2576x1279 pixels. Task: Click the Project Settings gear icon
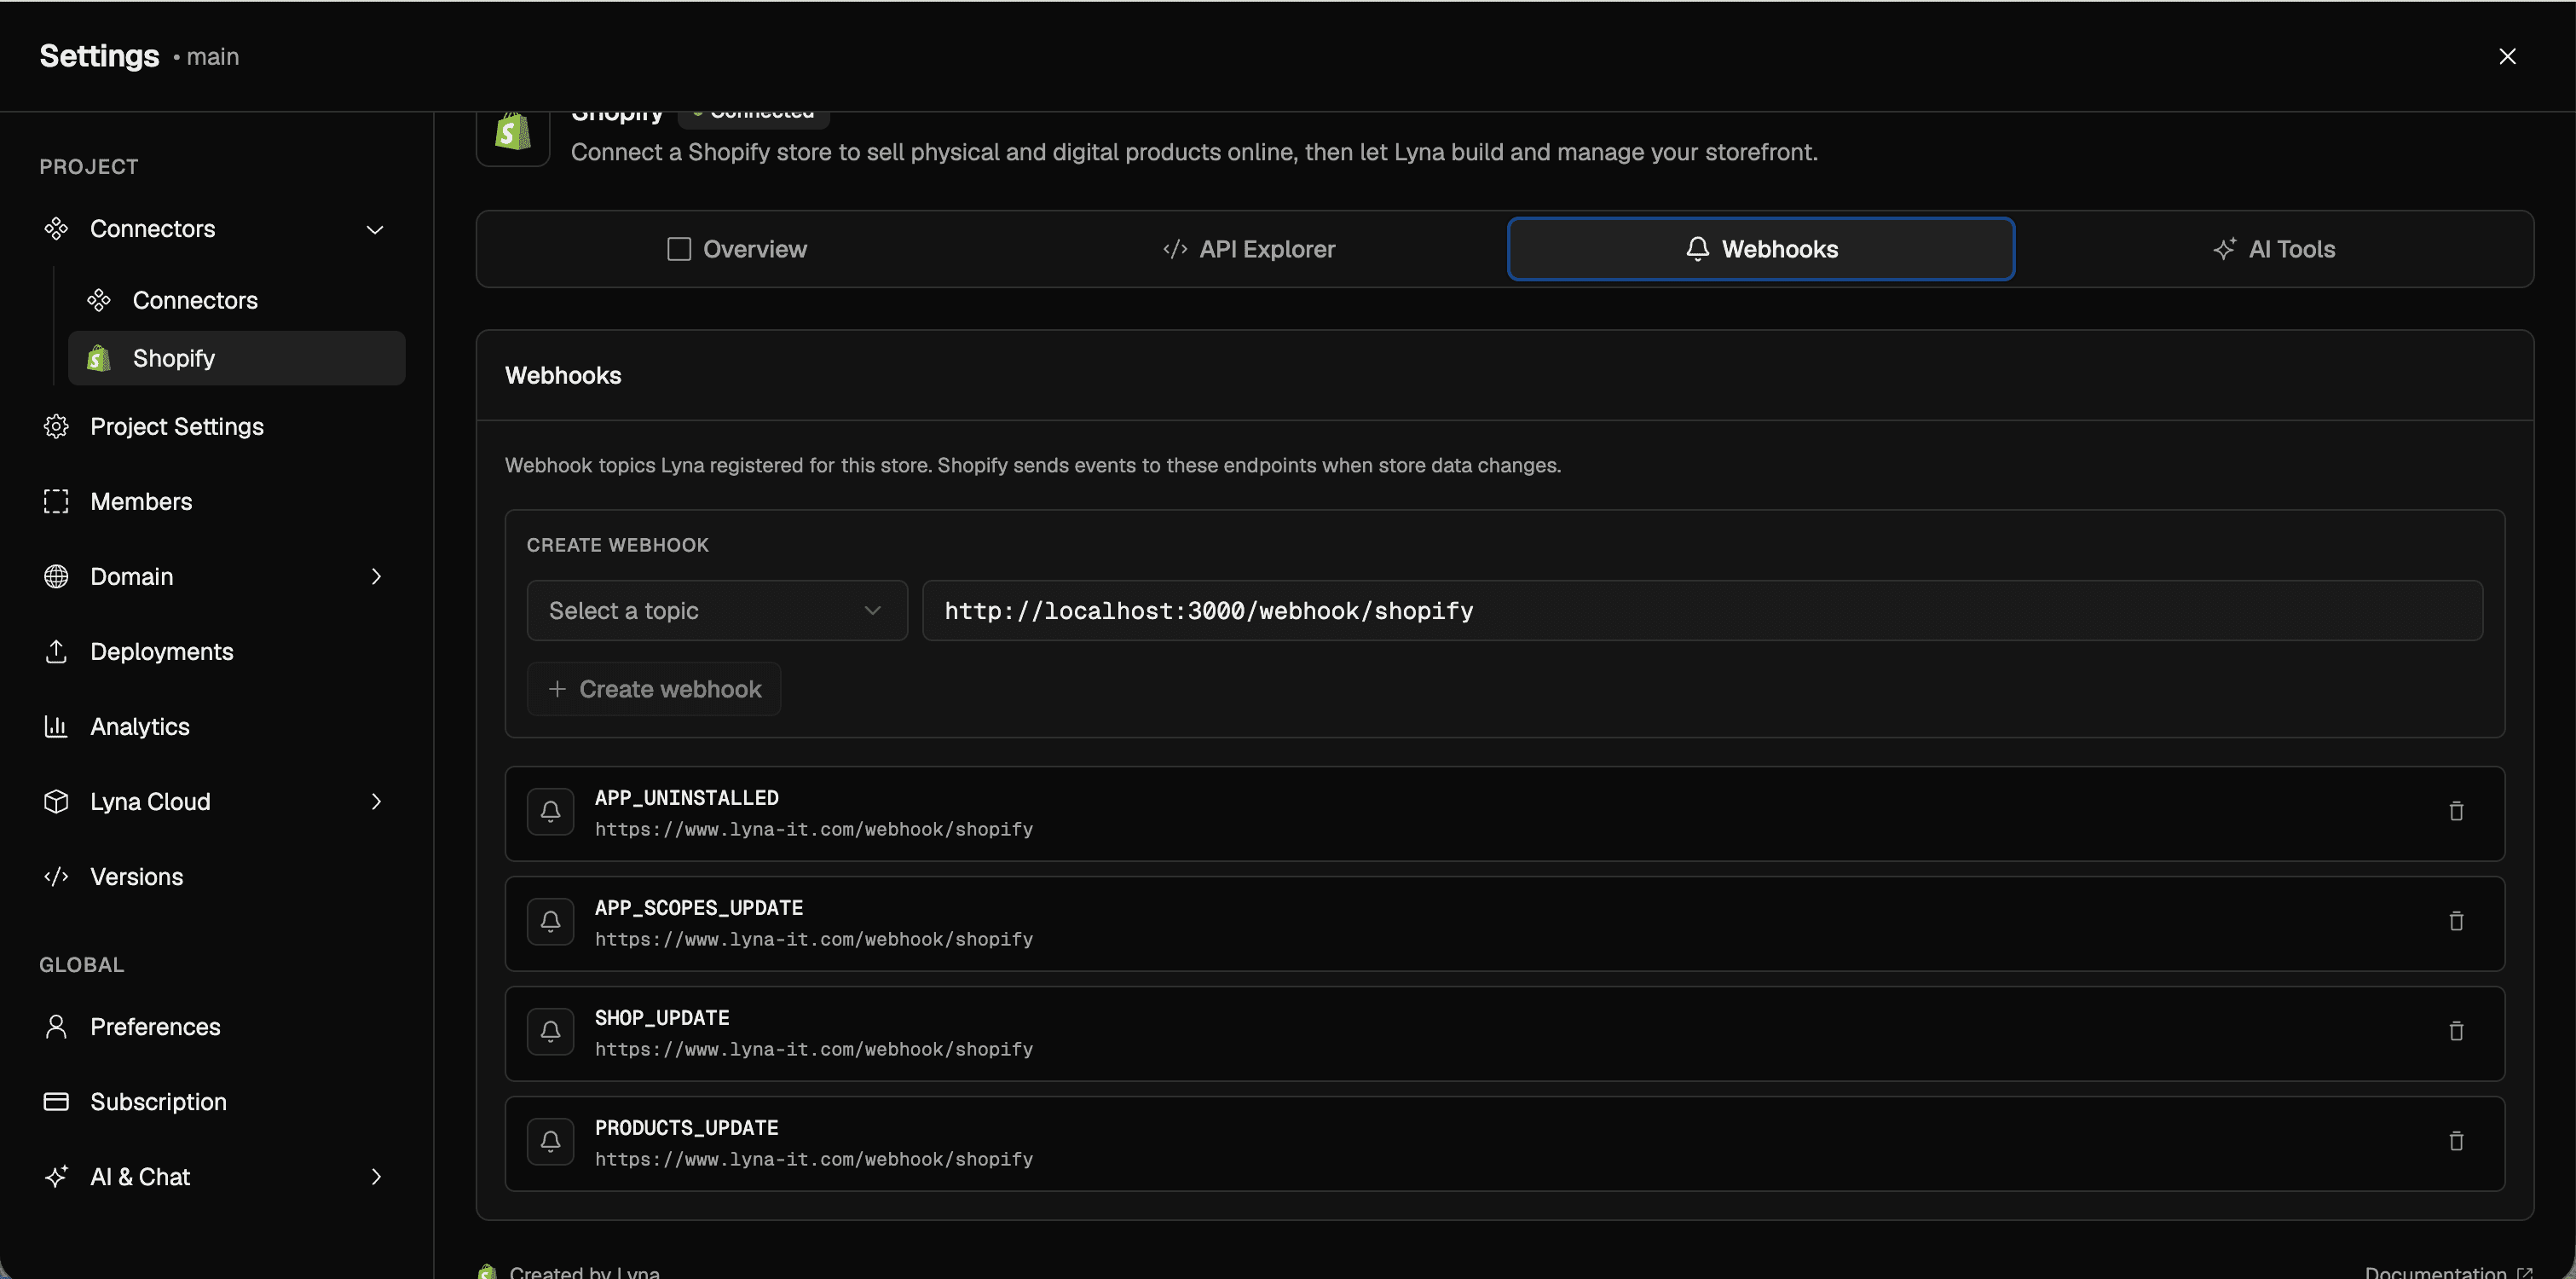pyautogui.click(x=56, y=427)
